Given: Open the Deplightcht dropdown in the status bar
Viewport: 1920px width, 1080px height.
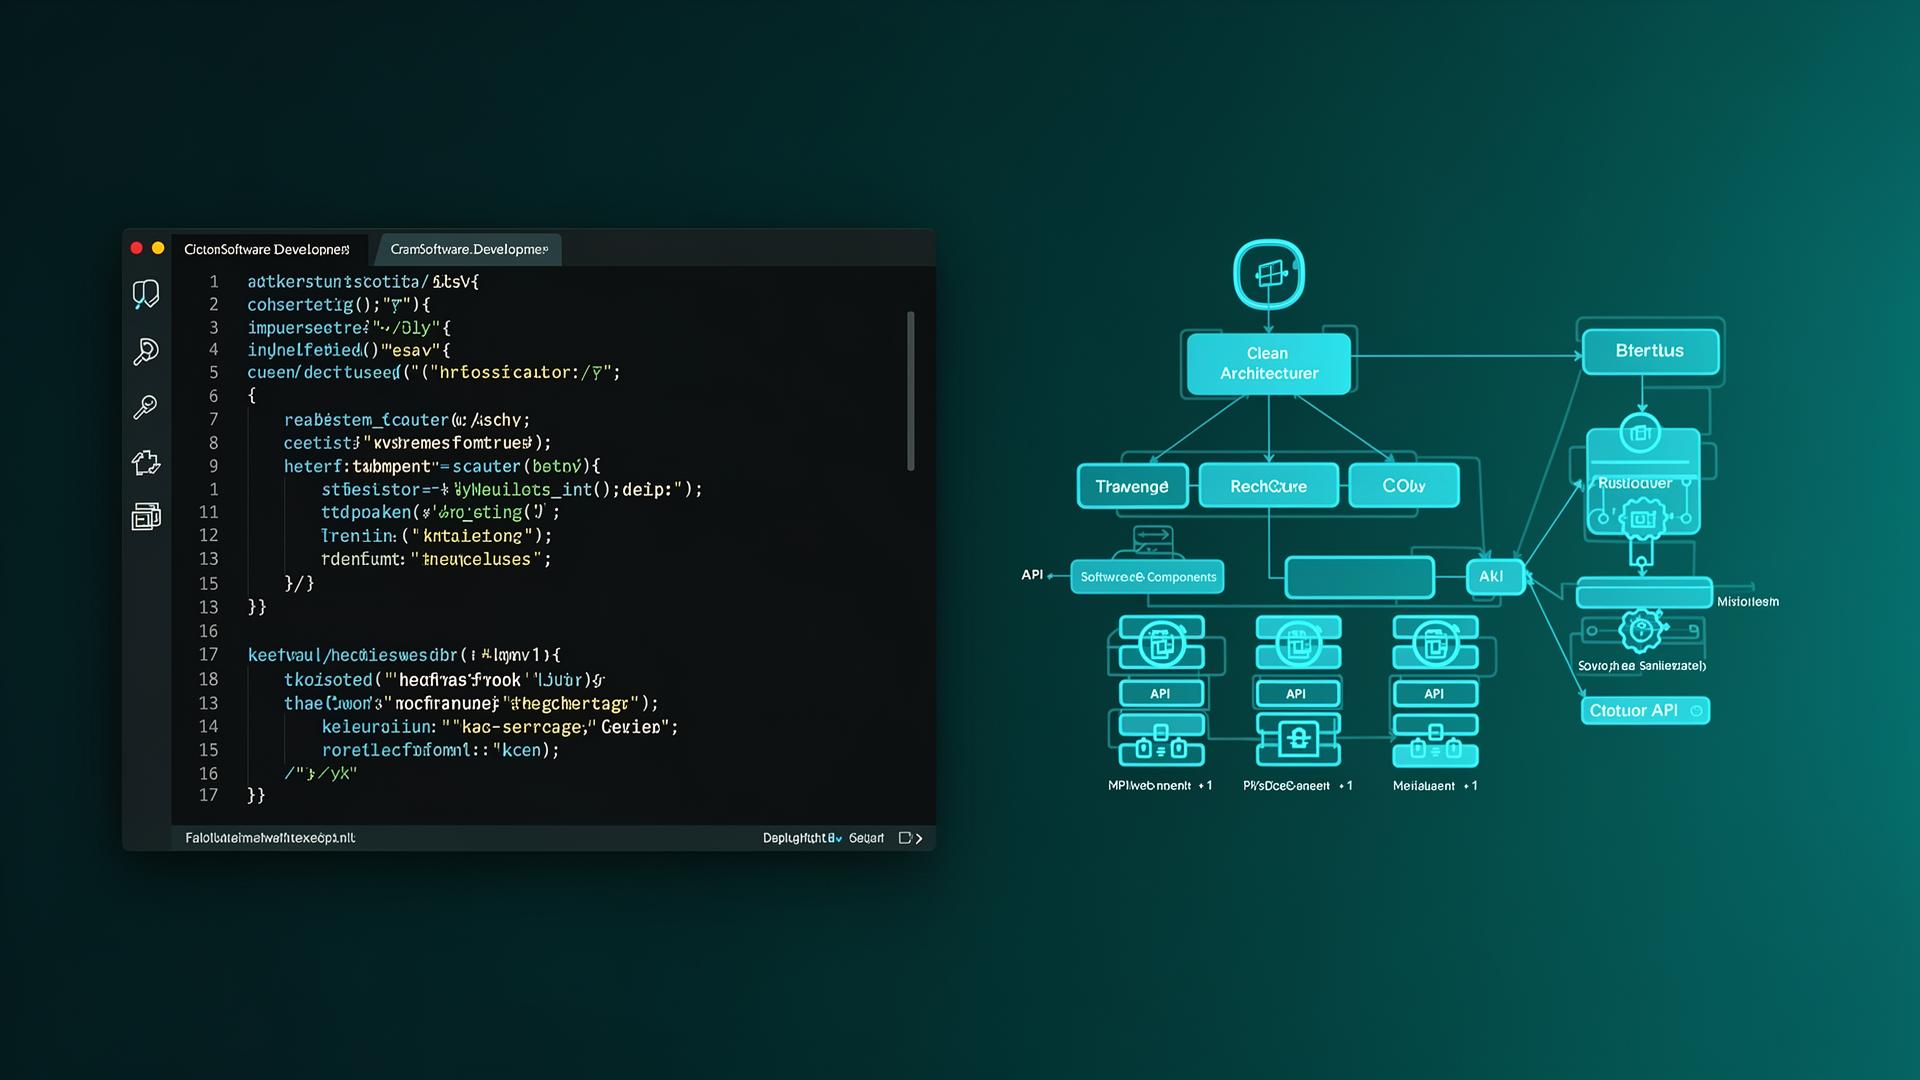Looking at the screenshot, I should click(802, 838).
